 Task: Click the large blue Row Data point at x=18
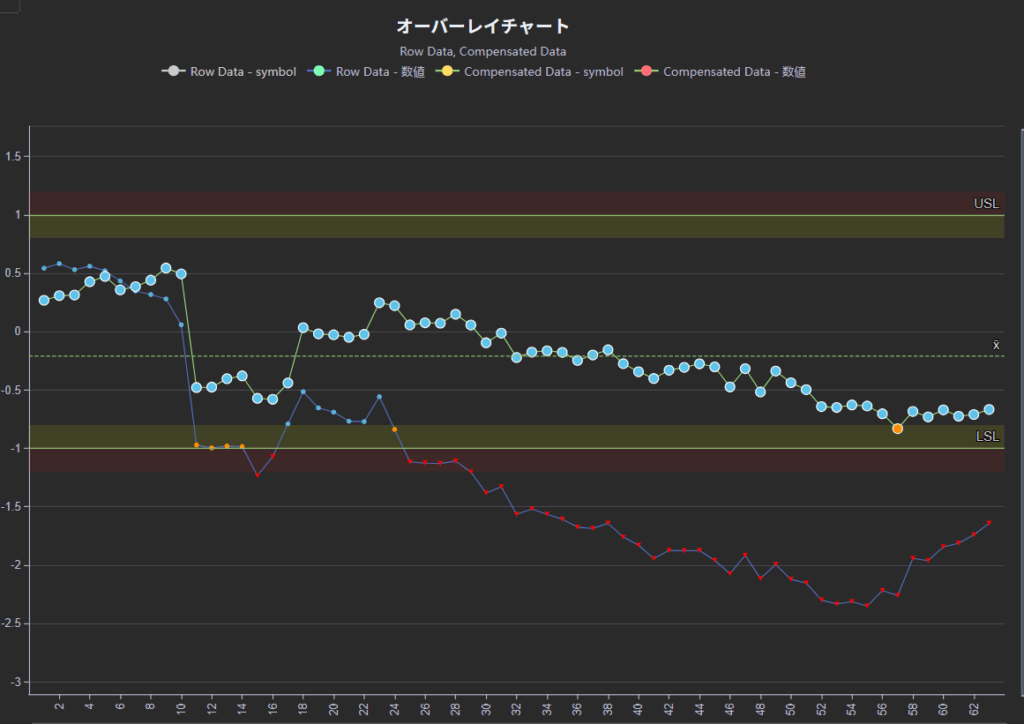(x=303, y=327)
